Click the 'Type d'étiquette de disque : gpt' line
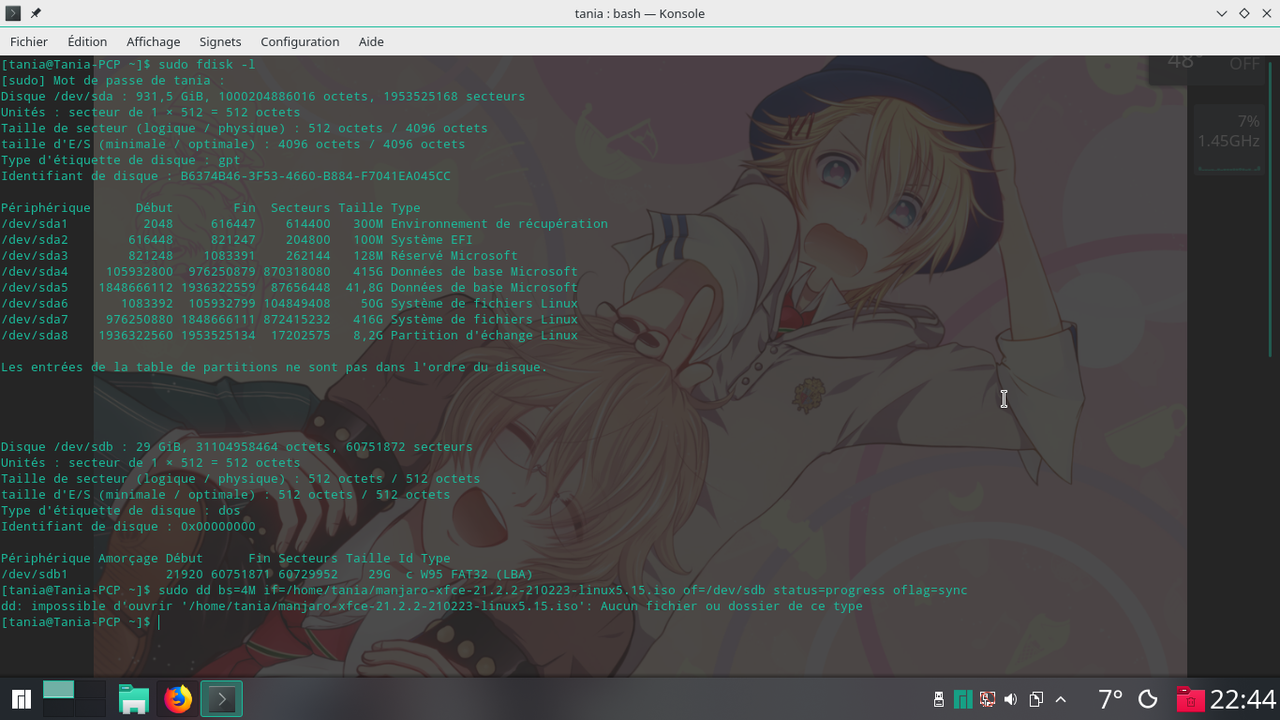1280x720 pixels. 120,160
